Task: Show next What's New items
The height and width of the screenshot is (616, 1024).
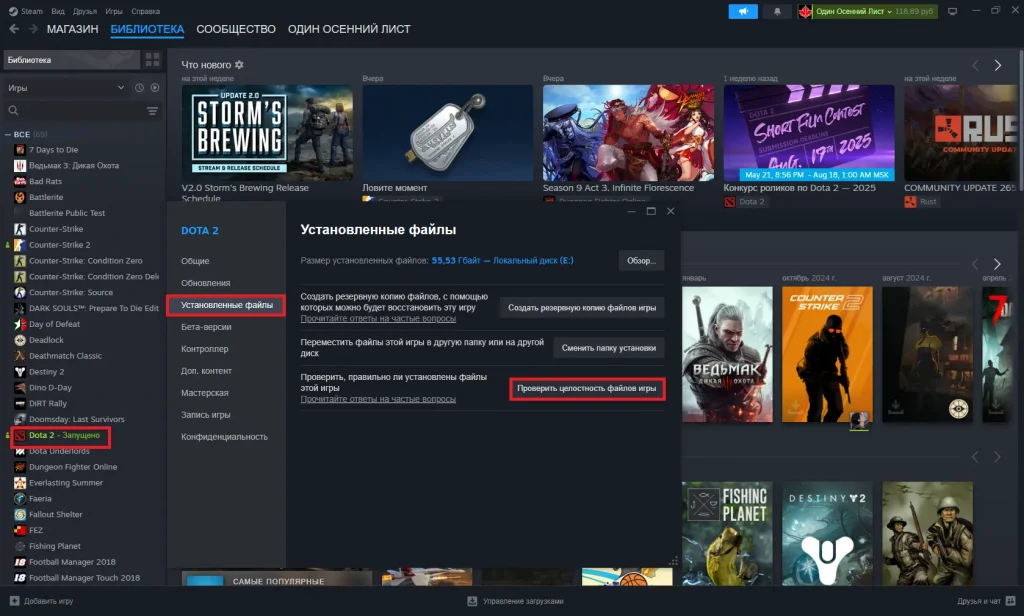Action: (x=997, y=65)
